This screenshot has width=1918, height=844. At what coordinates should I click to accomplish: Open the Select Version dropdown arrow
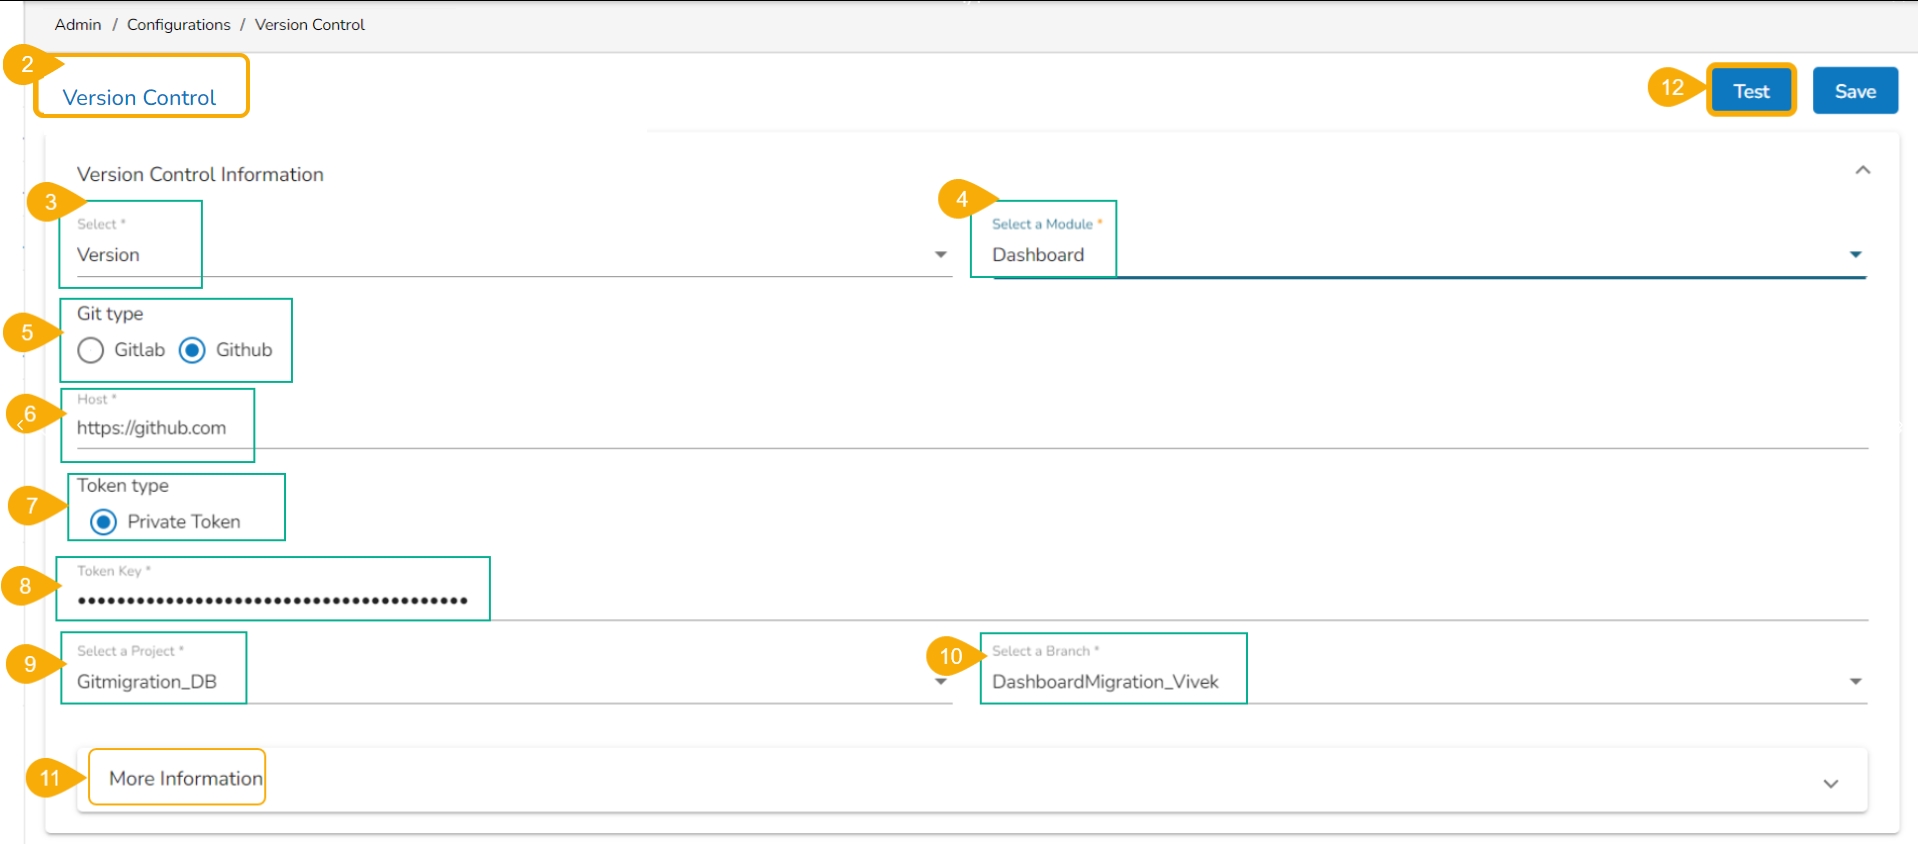click(940, 255)
